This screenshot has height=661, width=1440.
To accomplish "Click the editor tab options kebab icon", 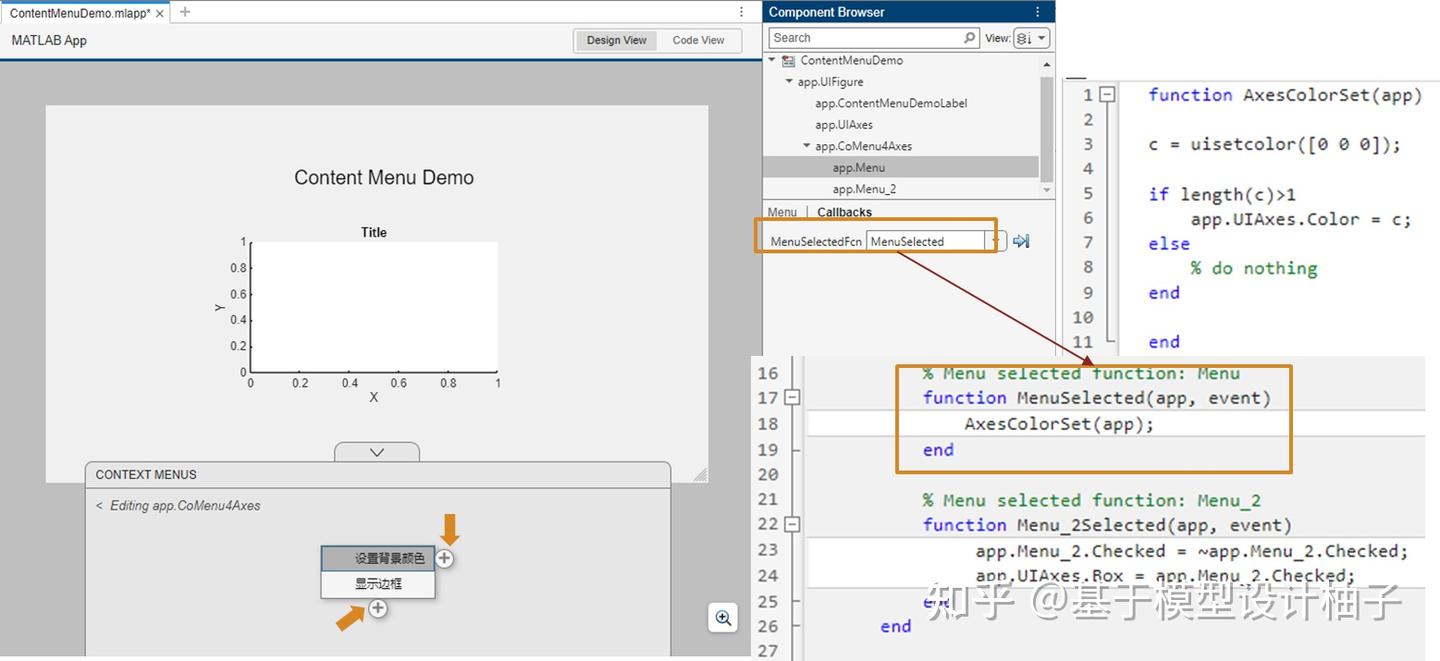I will point(739,11).
